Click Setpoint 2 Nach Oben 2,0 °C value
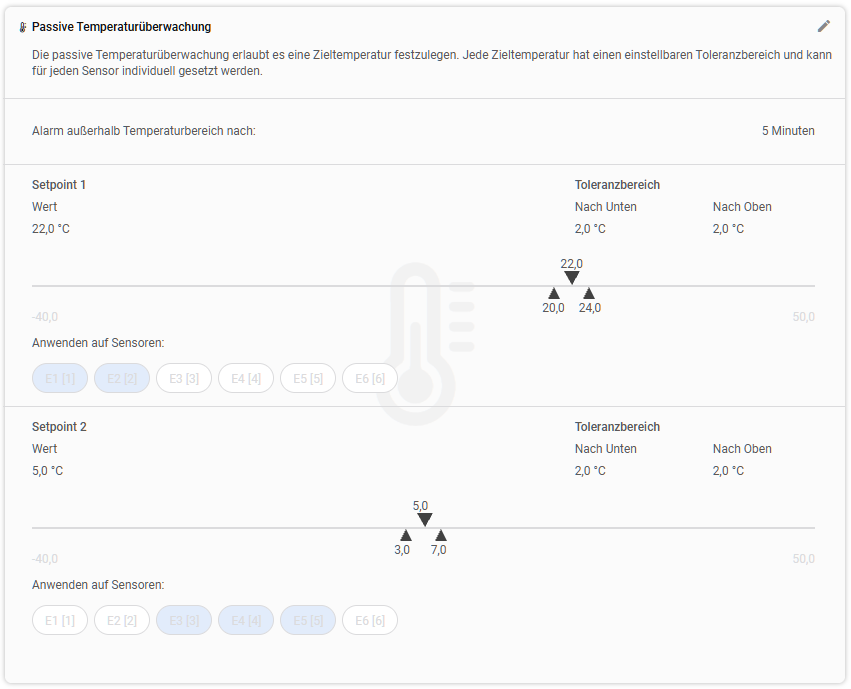851x689 pixels. pos(728,471)
